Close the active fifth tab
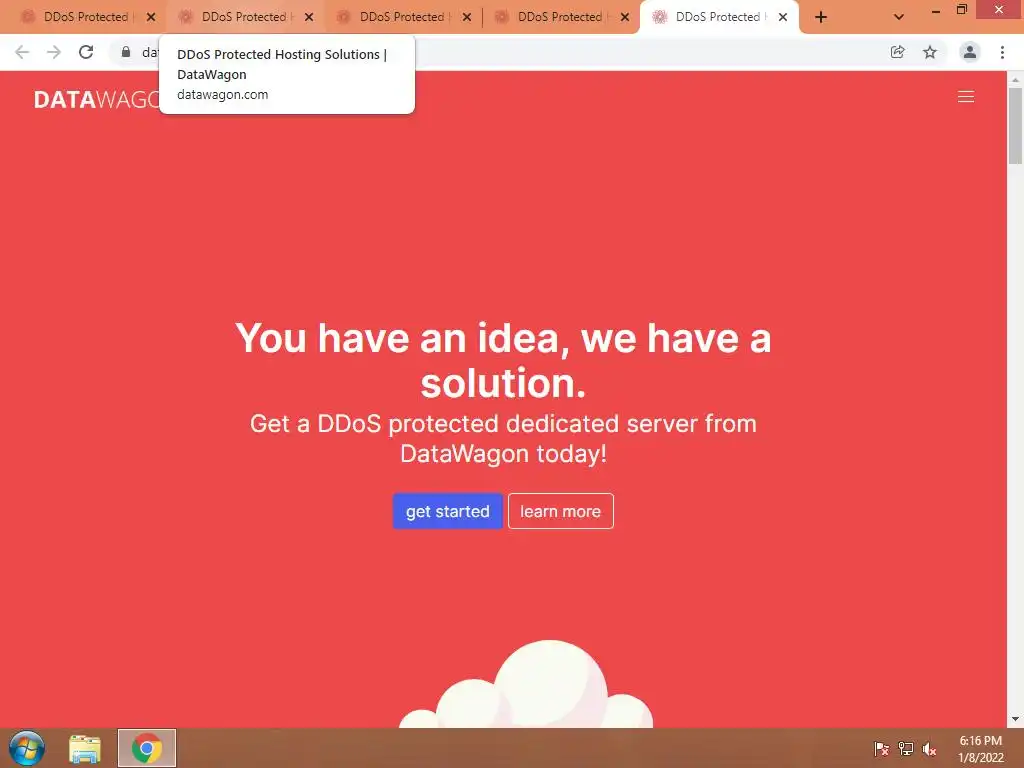The image size is (1024, 768). coord(783,17)
